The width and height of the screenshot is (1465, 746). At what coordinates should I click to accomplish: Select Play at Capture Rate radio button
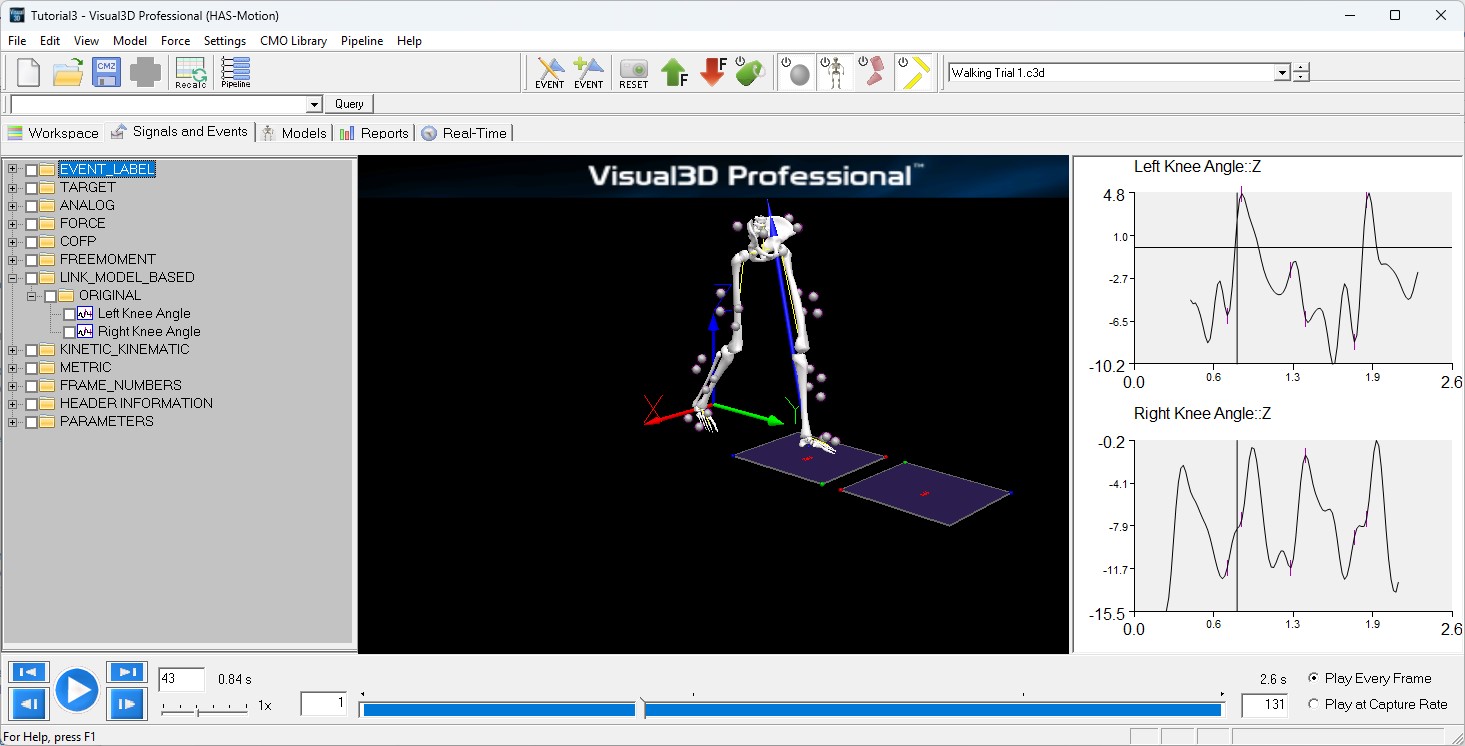coord(1314,704)
